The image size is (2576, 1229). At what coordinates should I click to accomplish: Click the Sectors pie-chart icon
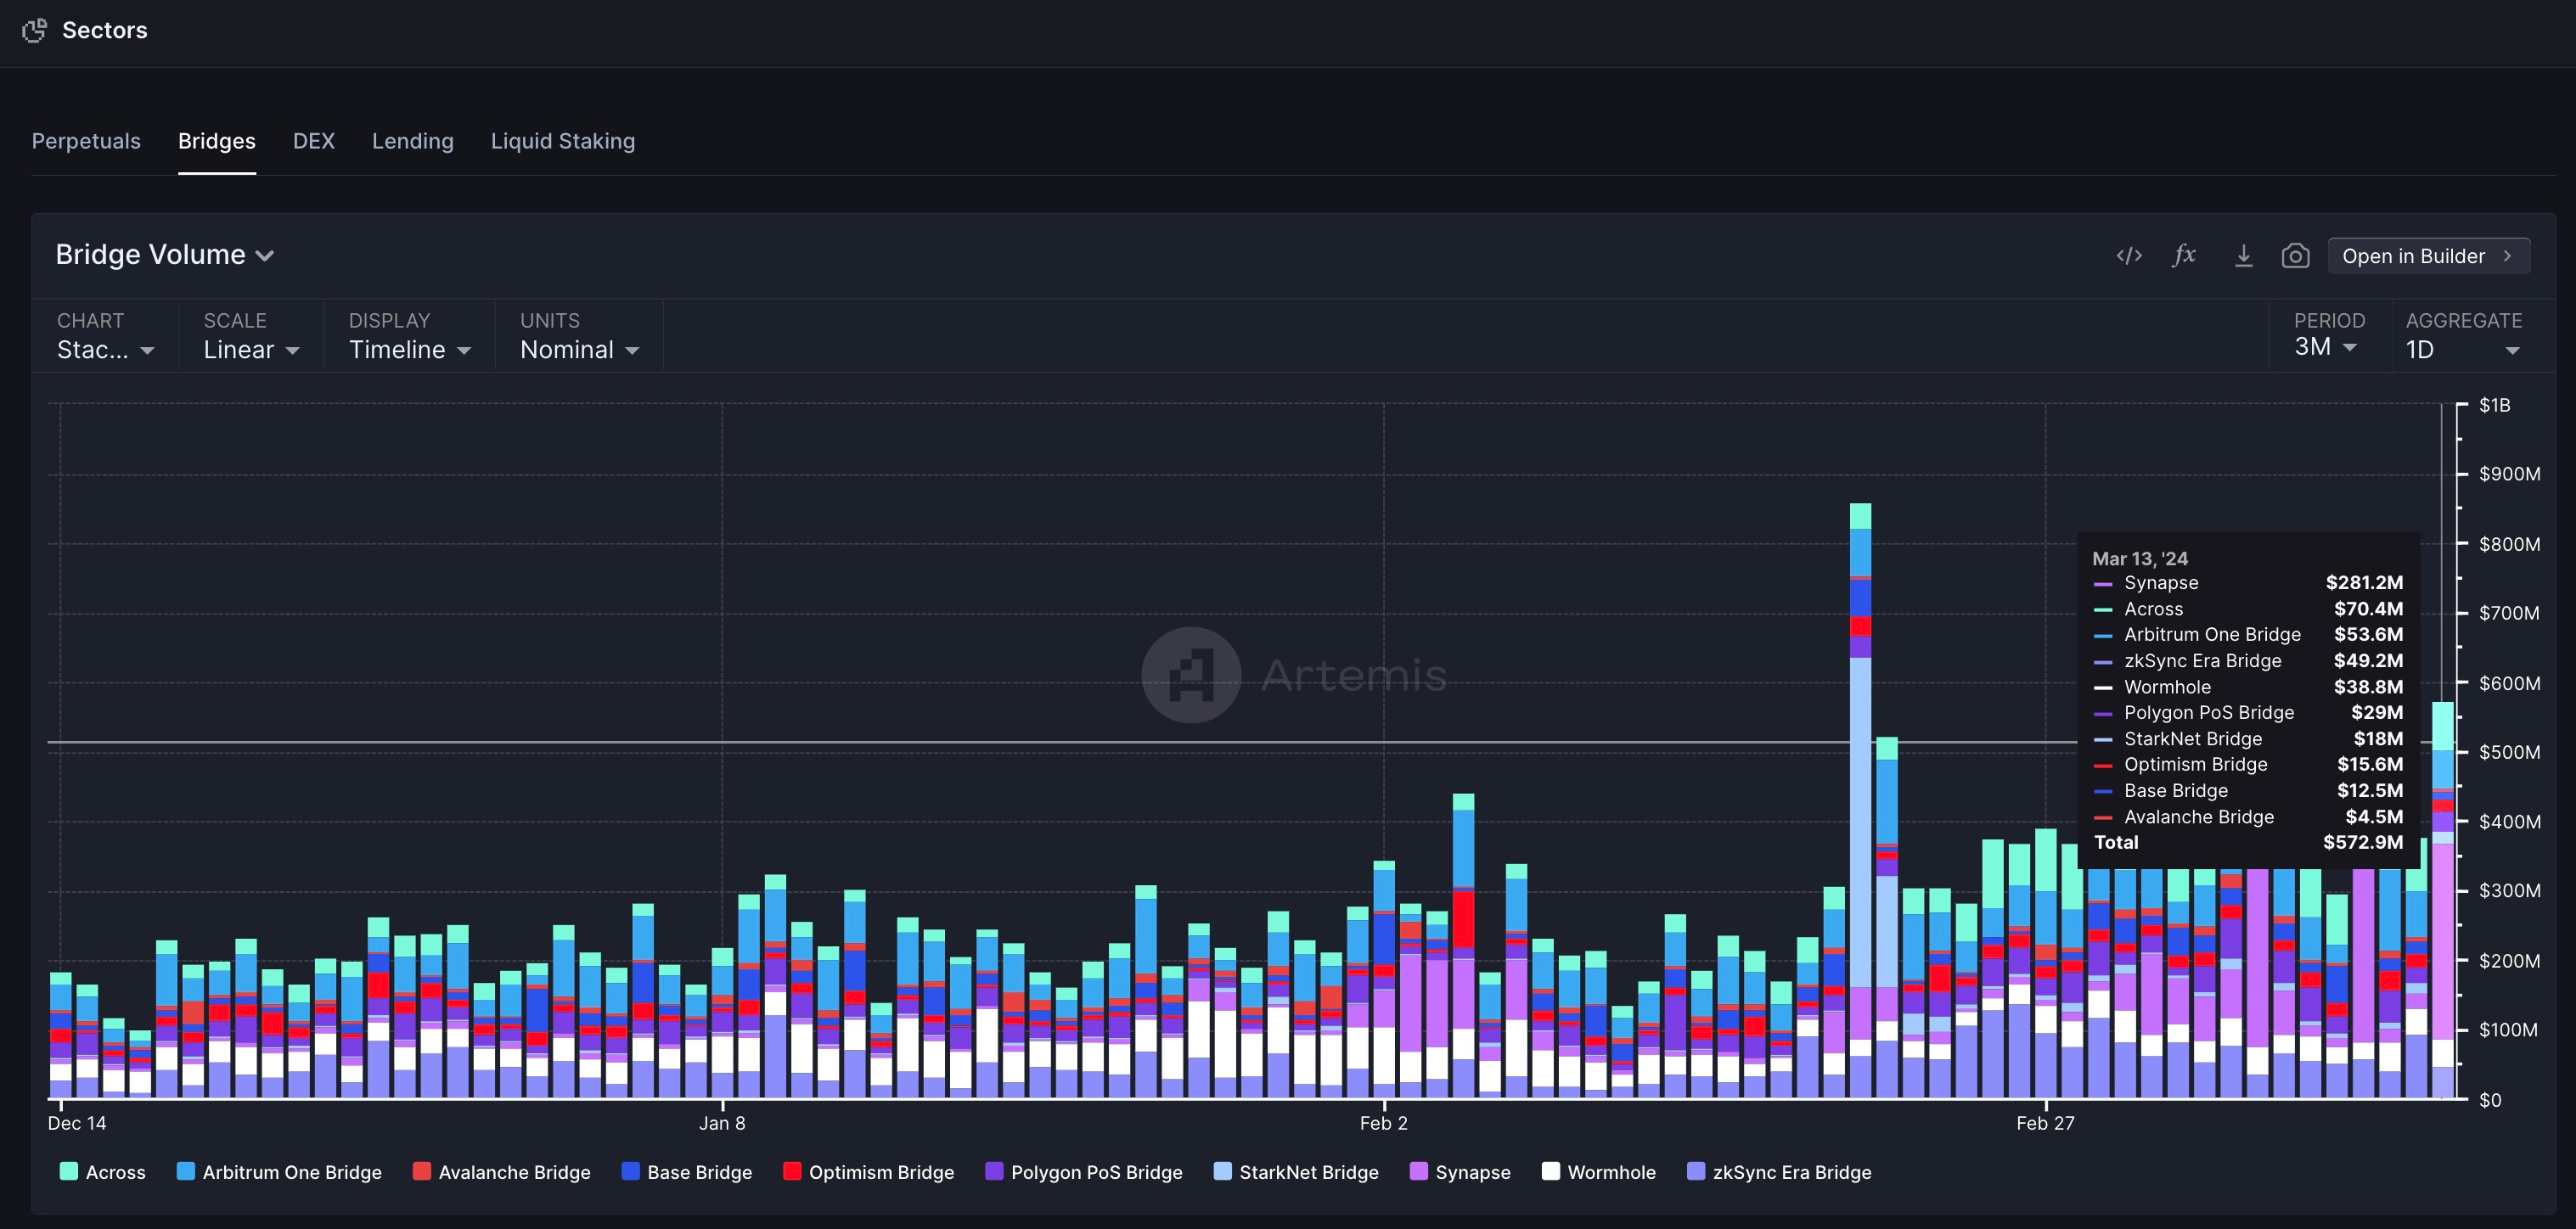point(35,30)
